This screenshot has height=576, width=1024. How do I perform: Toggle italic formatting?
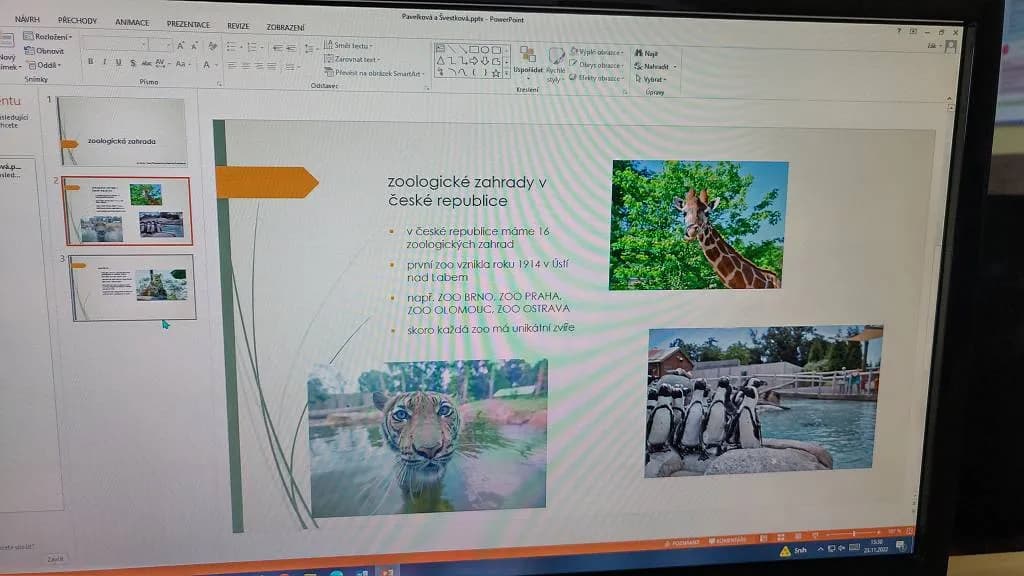[x=104, y=62]
